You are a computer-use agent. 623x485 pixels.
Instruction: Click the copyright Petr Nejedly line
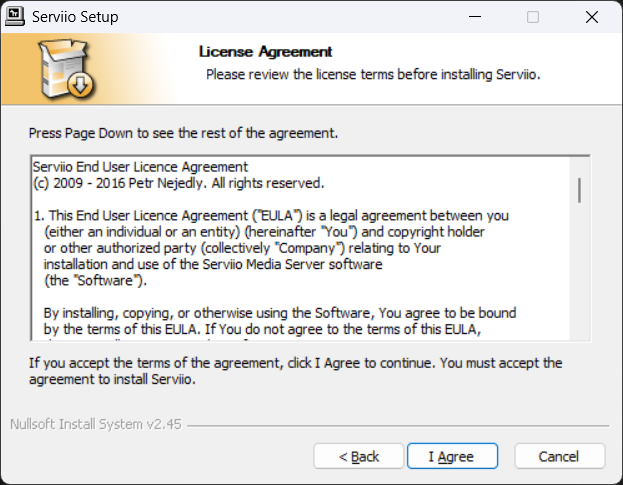[178, 183]
